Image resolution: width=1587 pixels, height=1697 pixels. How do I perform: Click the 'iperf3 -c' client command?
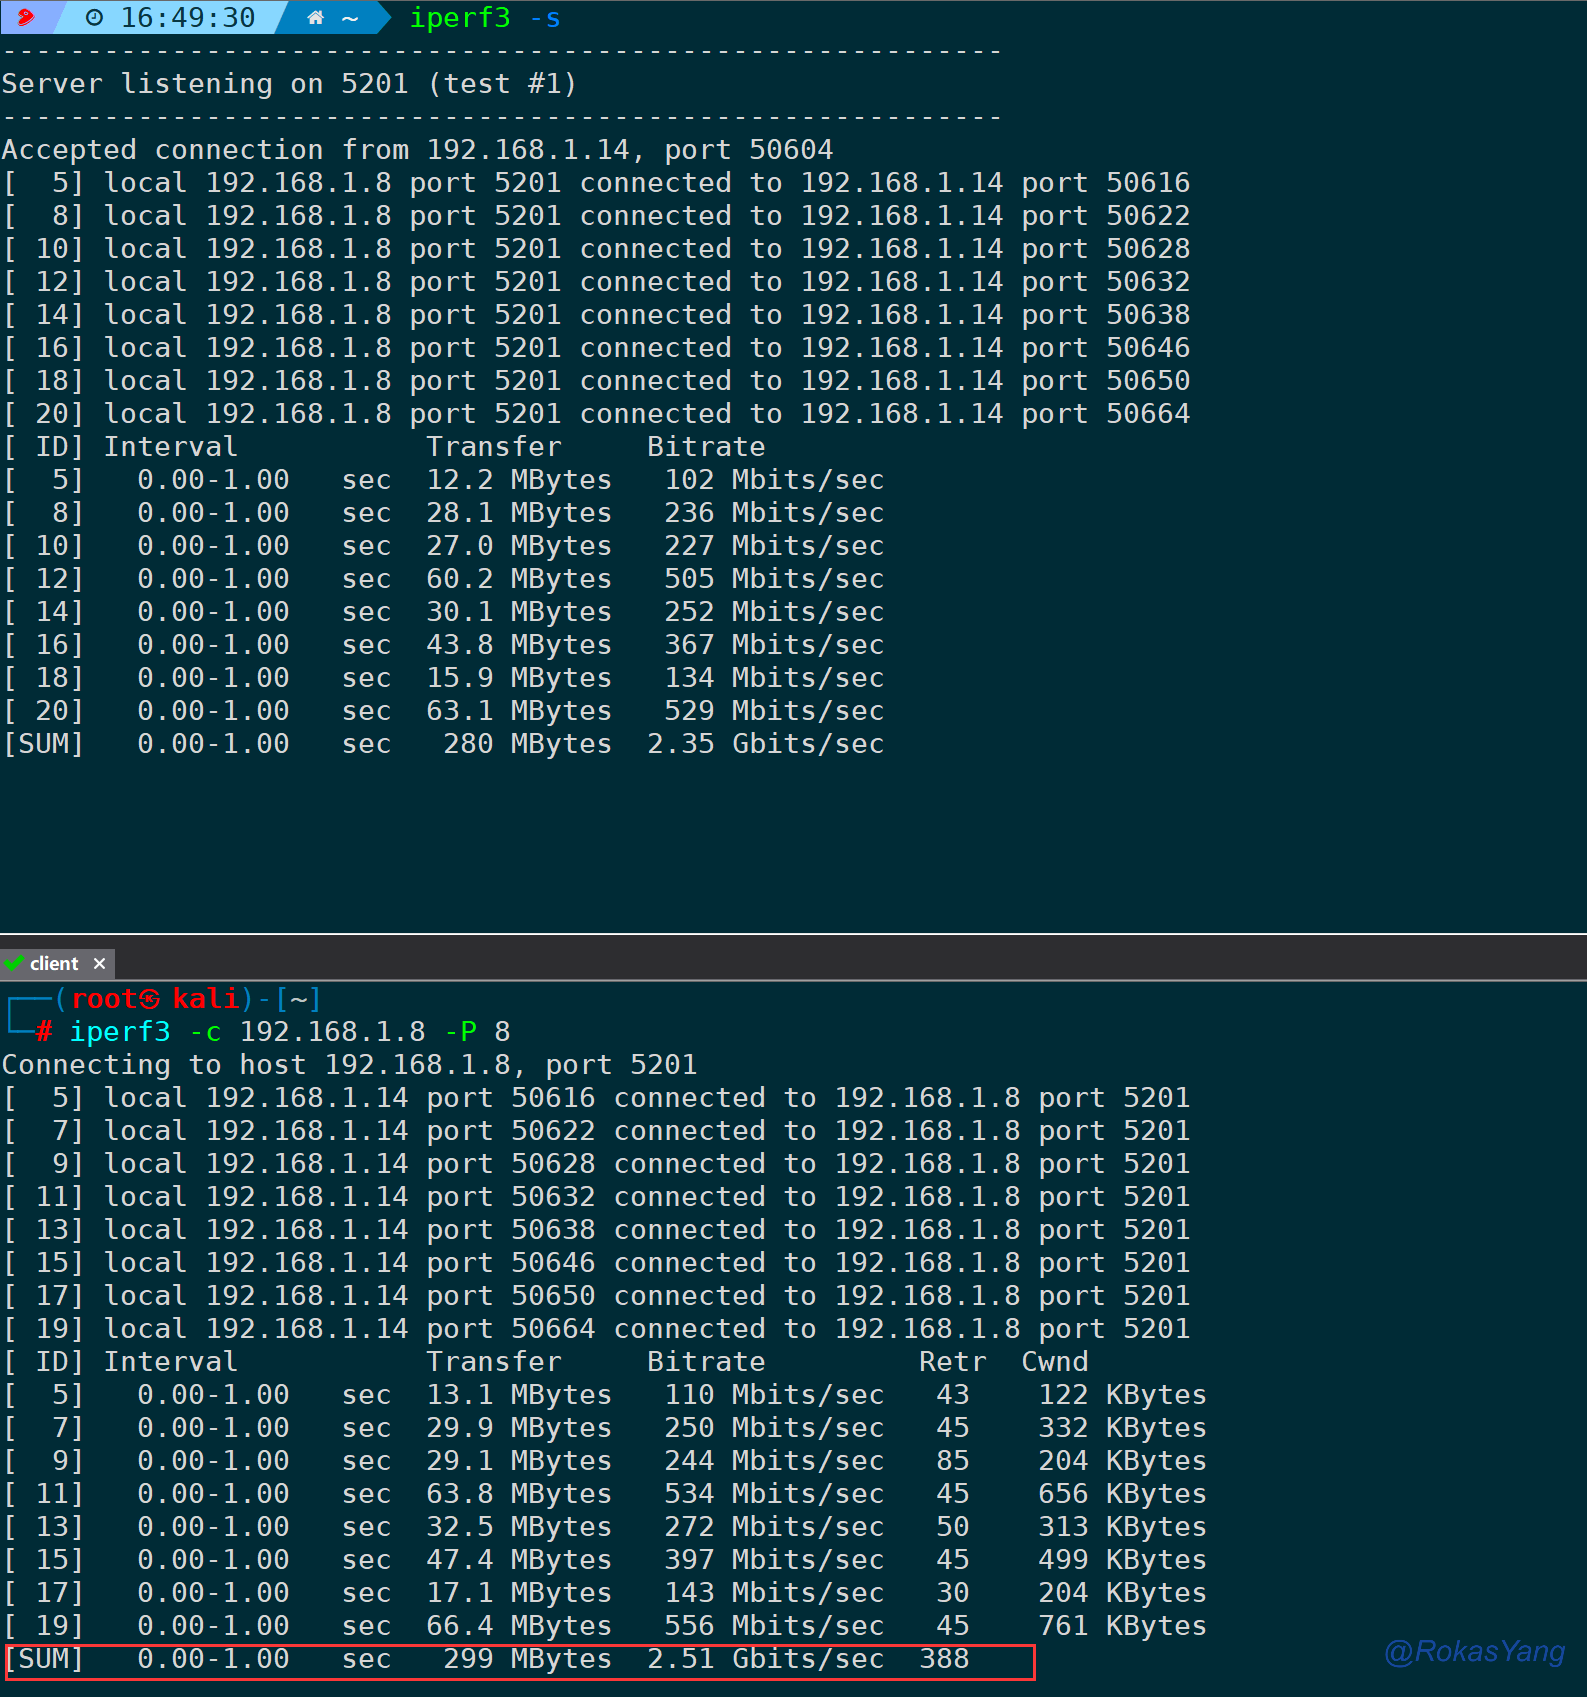pos(145,1031)
